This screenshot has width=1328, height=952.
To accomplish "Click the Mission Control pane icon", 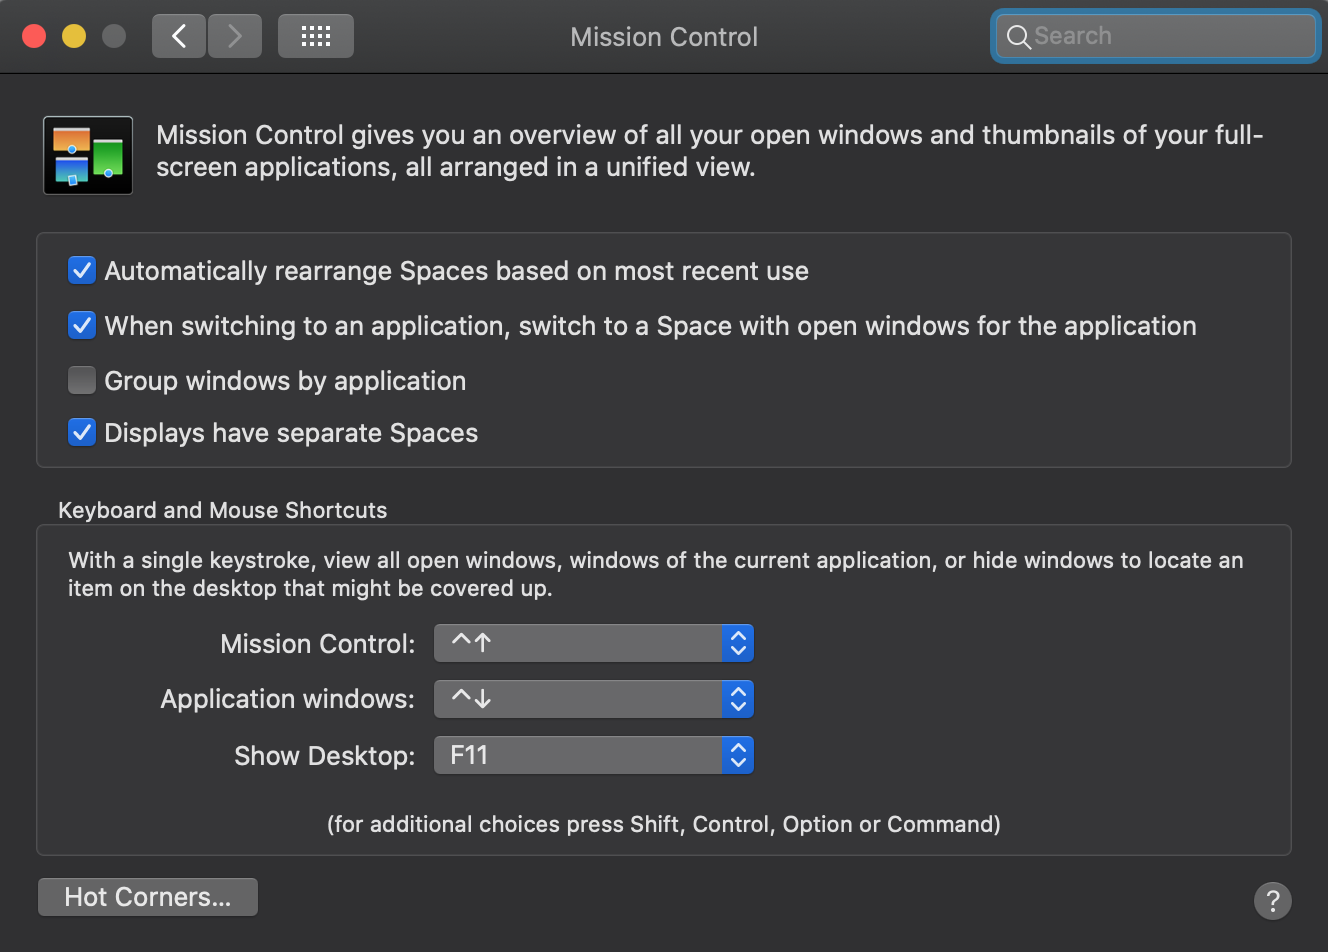I will (x=88, y=155).
